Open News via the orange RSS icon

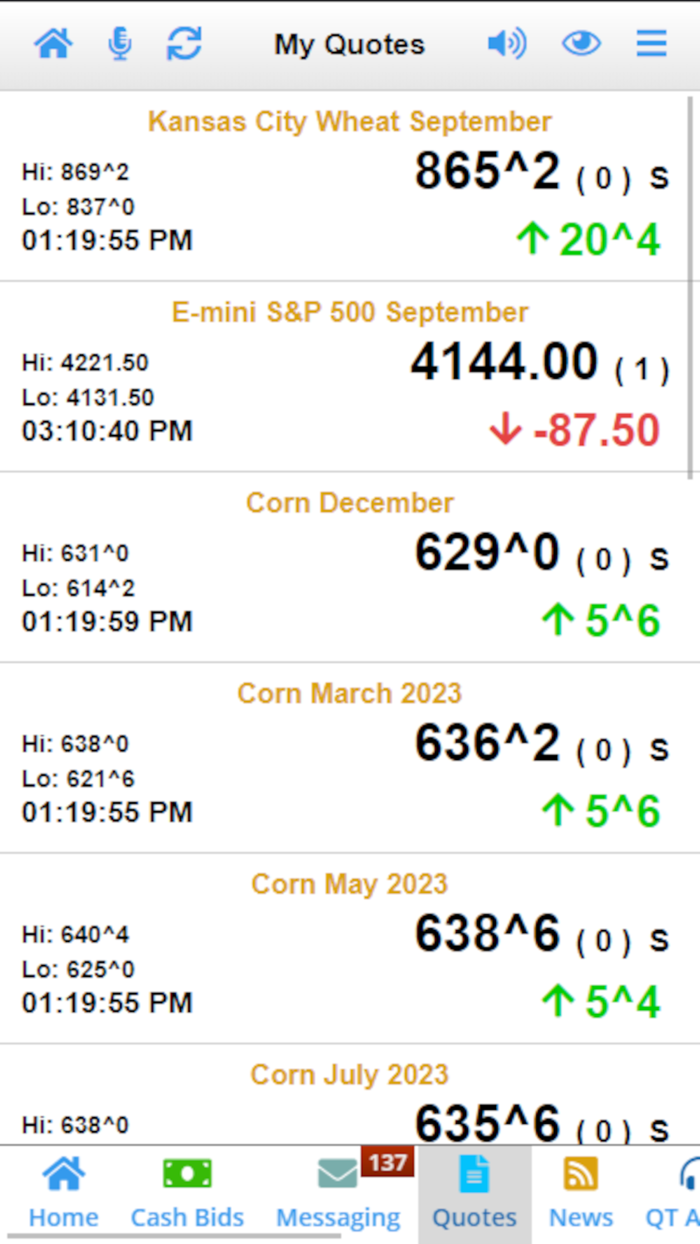point(580,1171)
